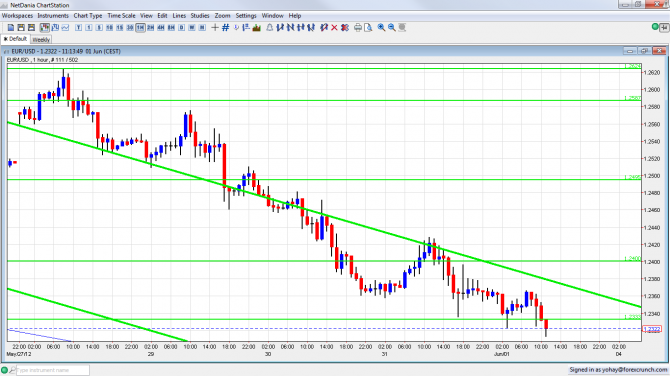
Task: Click the zoom out magnifier icon
Action: click(x=391, y=28)
